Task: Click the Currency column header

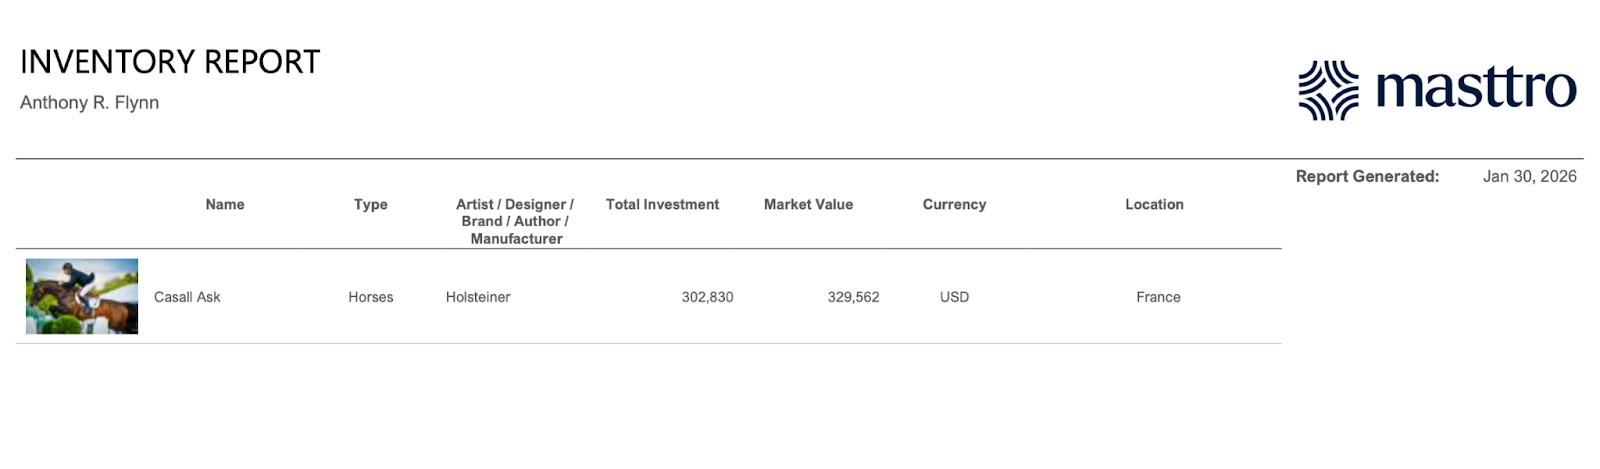Action: 954,204
